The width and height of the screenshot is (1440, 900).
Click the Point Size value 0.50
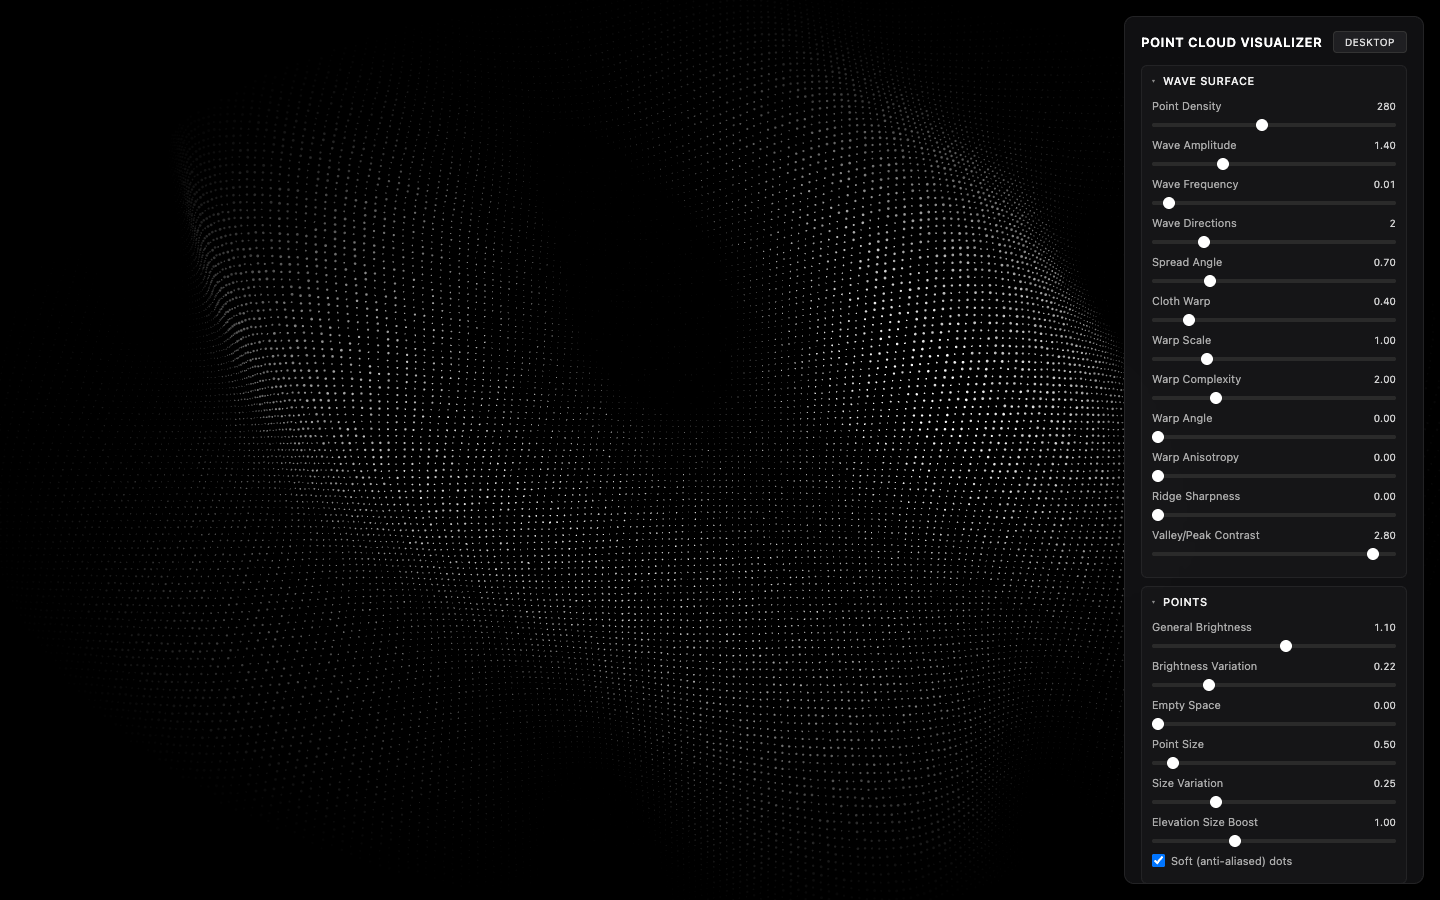tap(1385, 744)
